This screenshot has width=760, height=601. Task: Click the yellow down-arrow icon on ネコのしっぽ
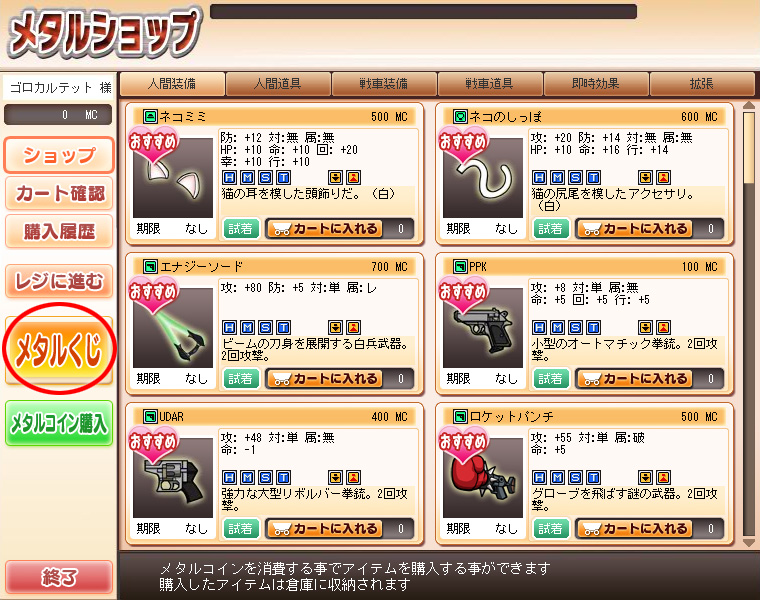pyautogui.click(x=645, y=177)
